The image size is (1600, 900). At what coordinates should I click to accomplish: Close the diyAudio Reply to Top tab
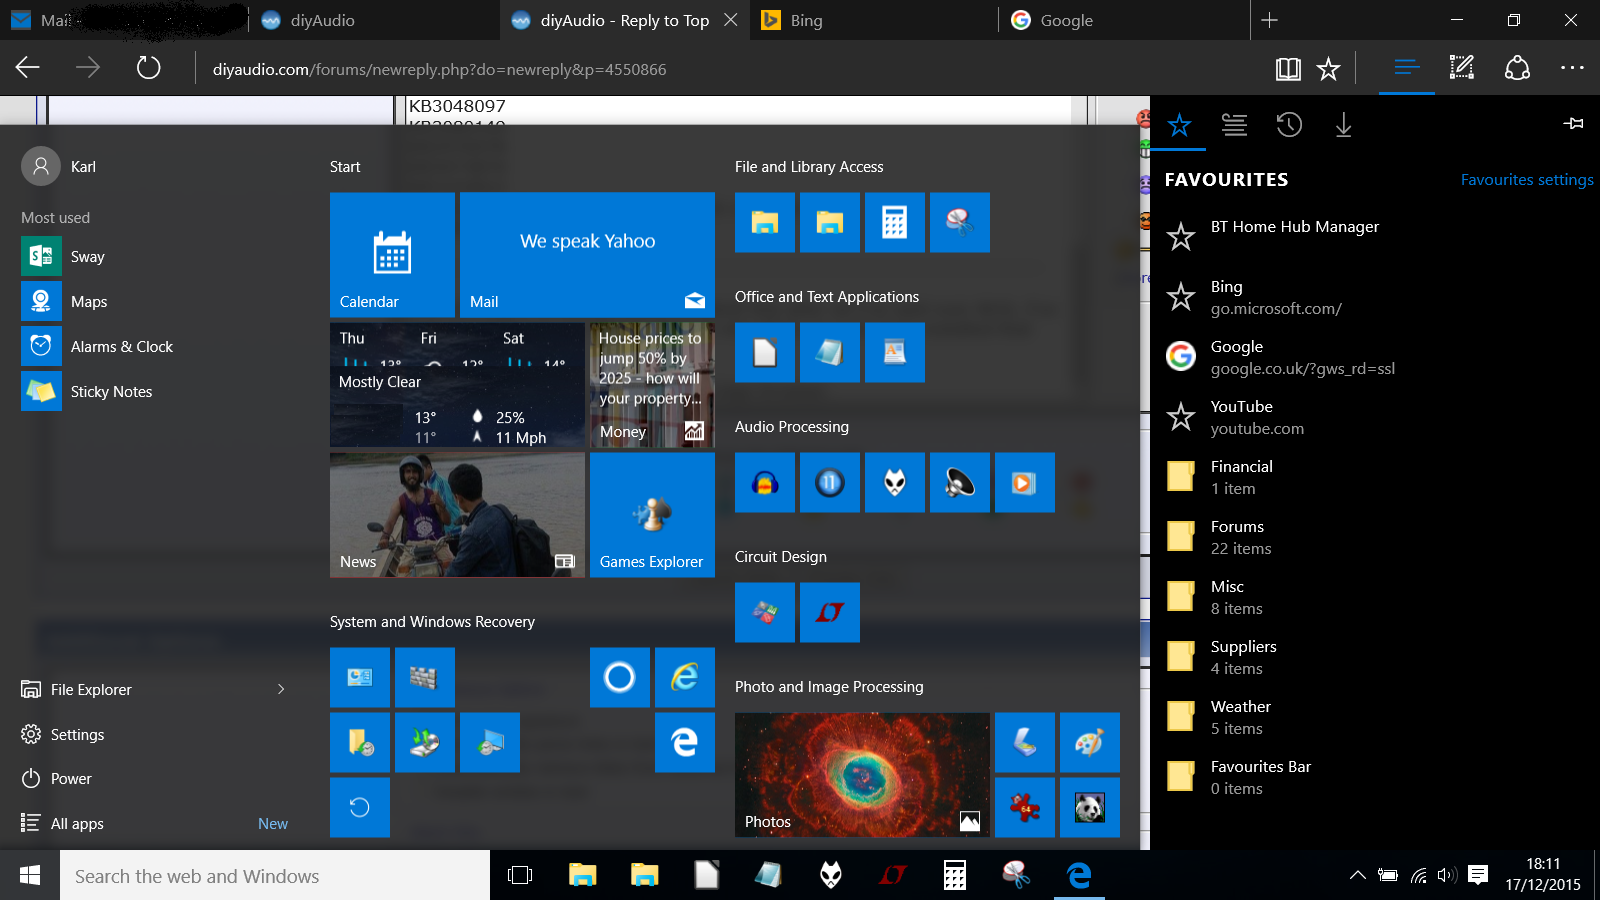point(731,20)
